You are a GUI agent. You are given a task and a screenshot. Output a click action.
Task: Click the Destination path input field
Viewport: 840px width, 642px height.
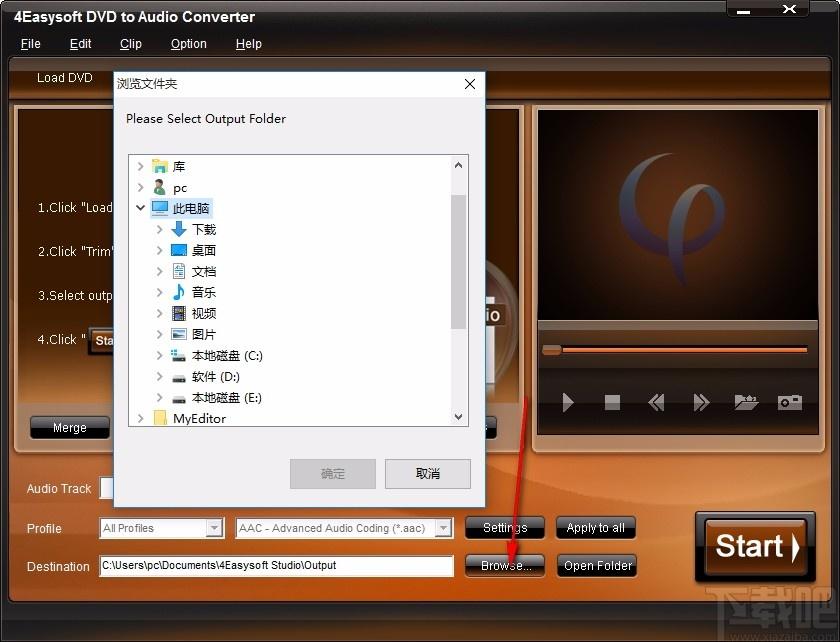[x=276, y=565]
